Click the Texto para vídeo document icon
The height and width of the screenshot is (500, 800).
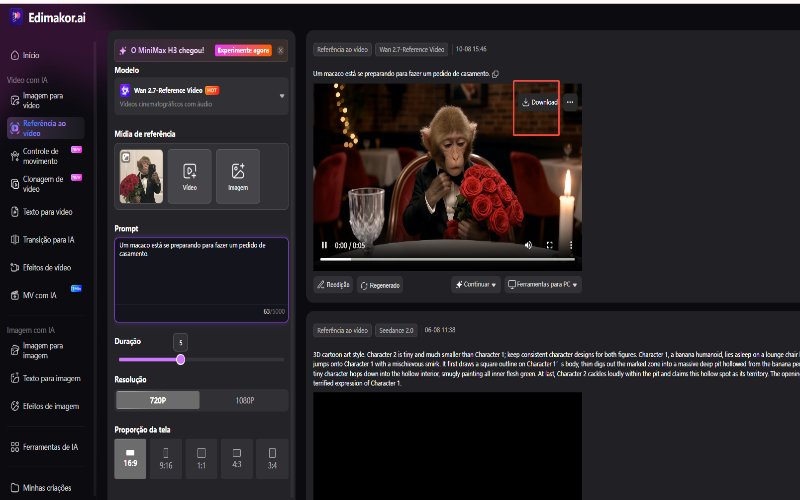tap(15, 212)
